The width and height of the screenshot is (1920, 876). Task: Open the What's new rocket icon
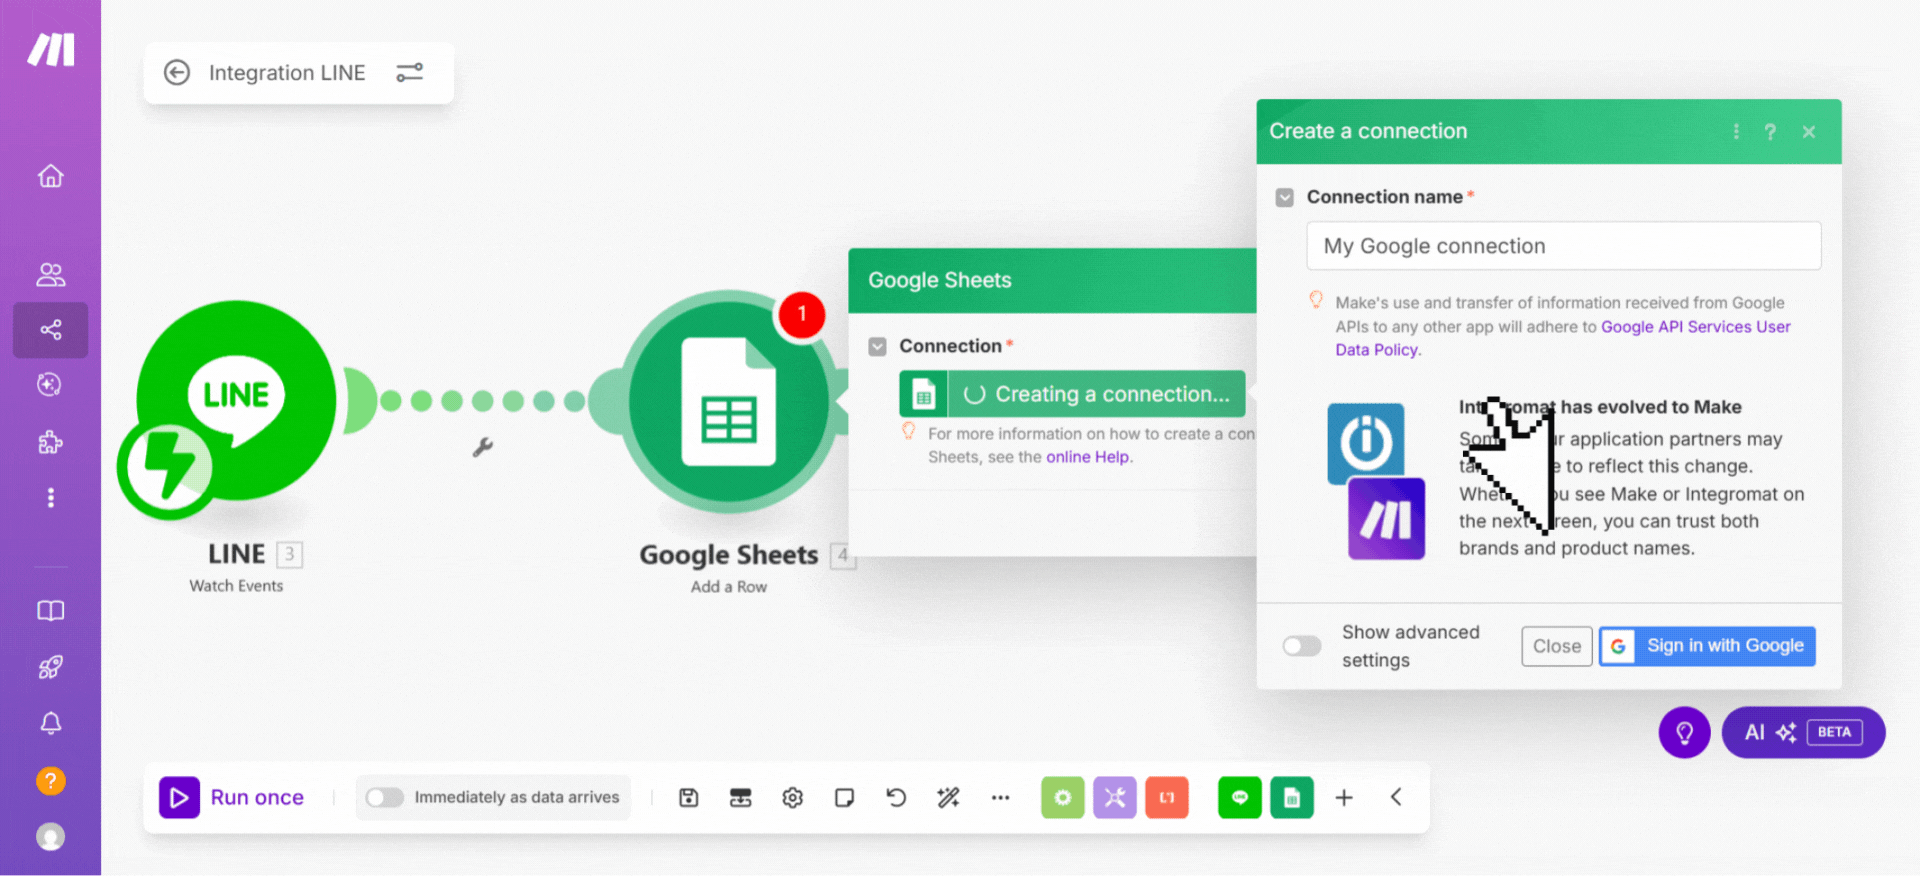click(x=50, y=667)
